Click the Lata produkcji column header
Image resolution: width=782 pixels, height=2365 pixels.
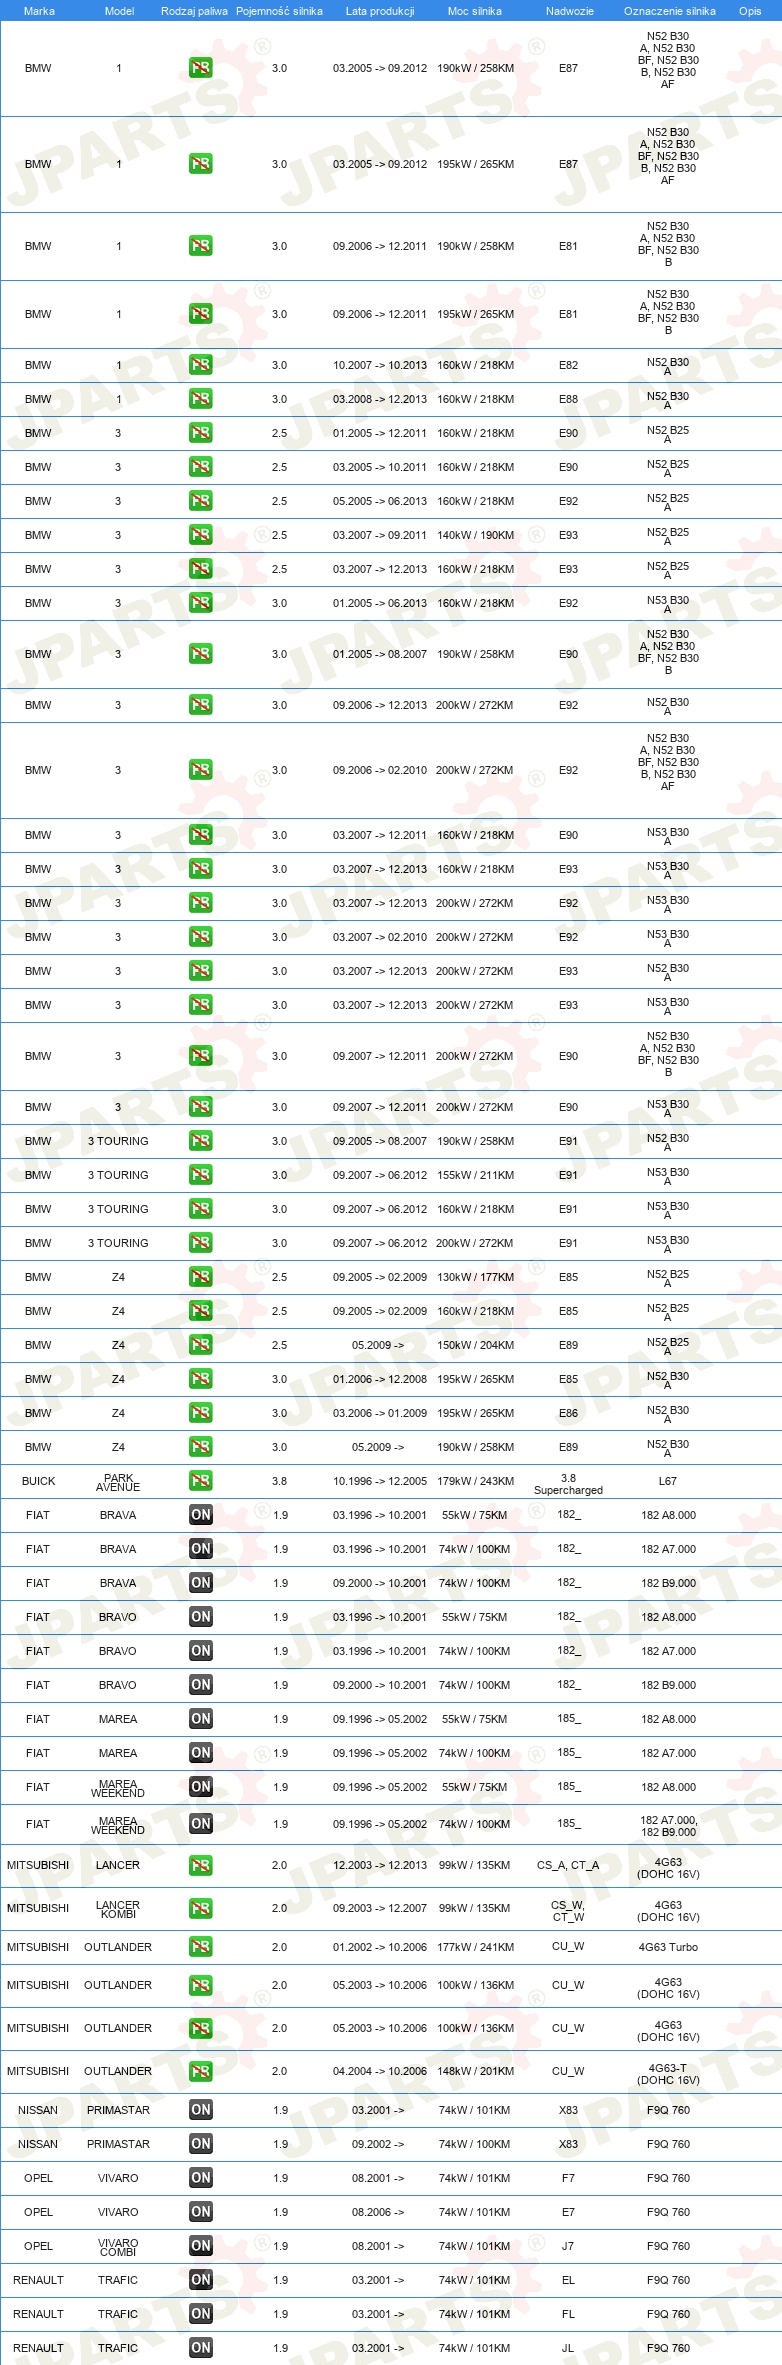pyautogui.click(x=380, y=11)
